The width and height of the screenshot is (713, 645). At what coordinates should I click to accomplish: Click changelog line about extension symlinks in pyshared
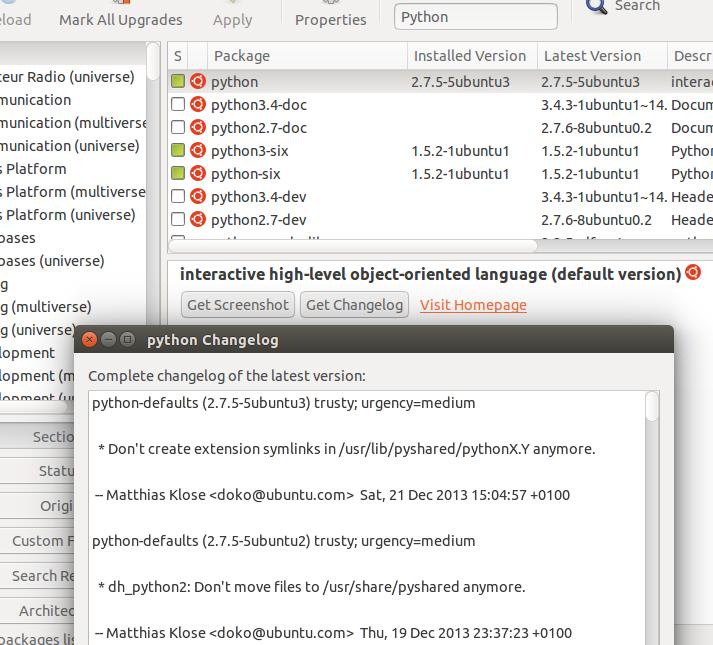pyautogui.click(x=346, y=449)
